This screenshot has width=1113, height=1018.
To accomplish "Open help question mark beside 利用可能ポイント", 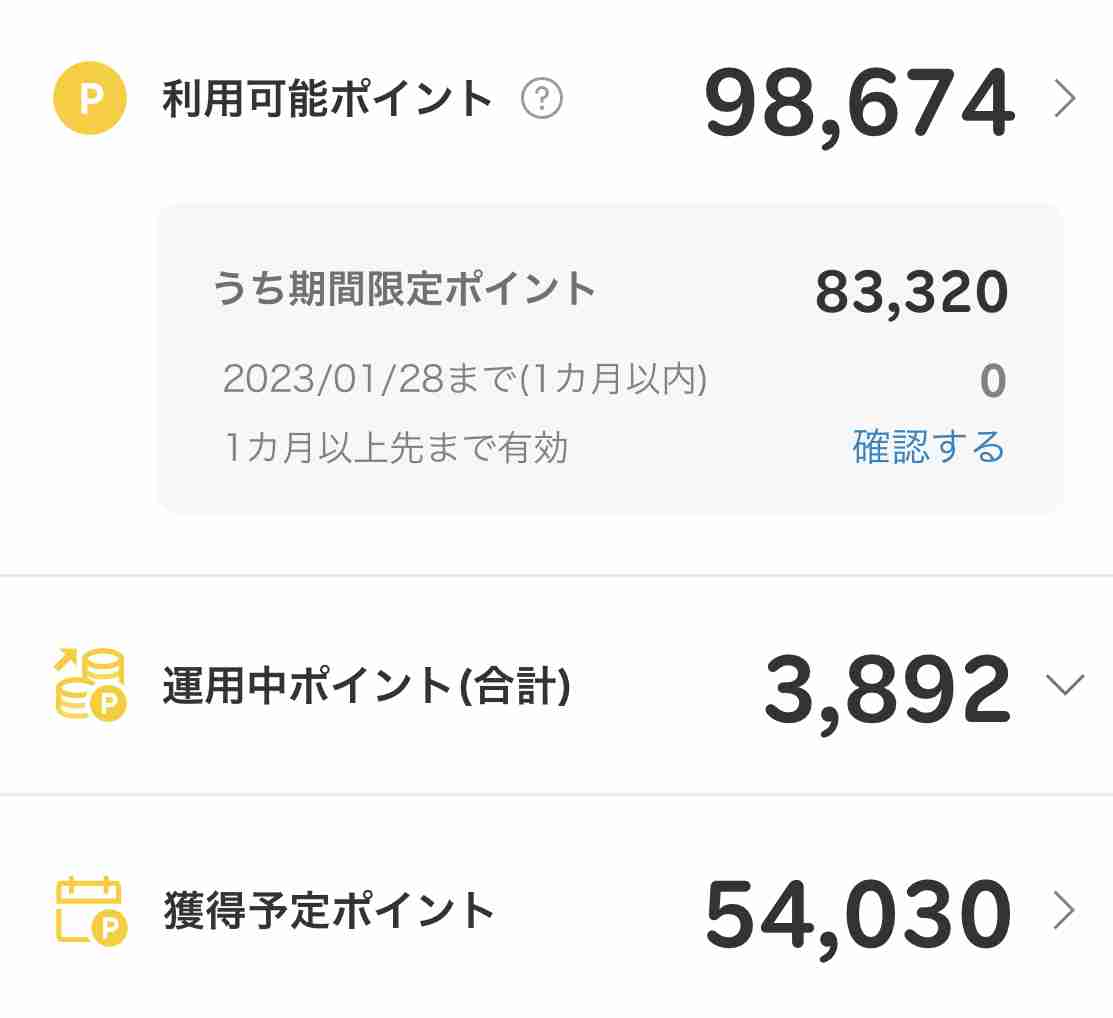I will point(542,98).
